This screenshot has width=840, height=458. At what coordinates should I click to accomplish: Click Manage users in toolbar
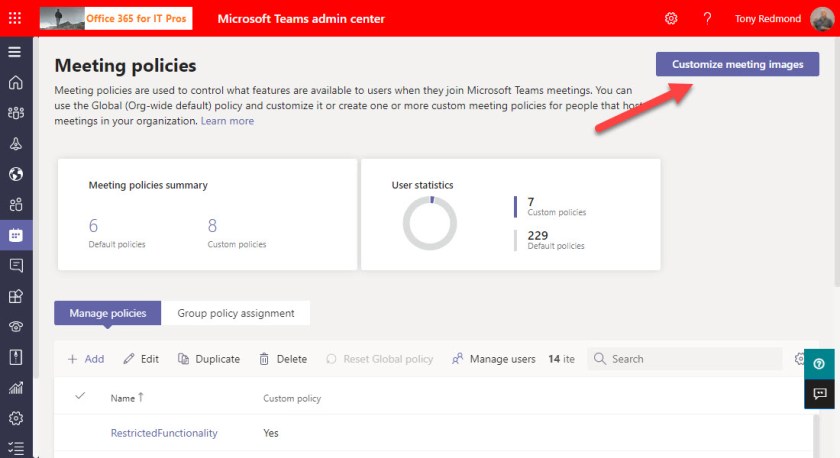click(x=493, y=359)
